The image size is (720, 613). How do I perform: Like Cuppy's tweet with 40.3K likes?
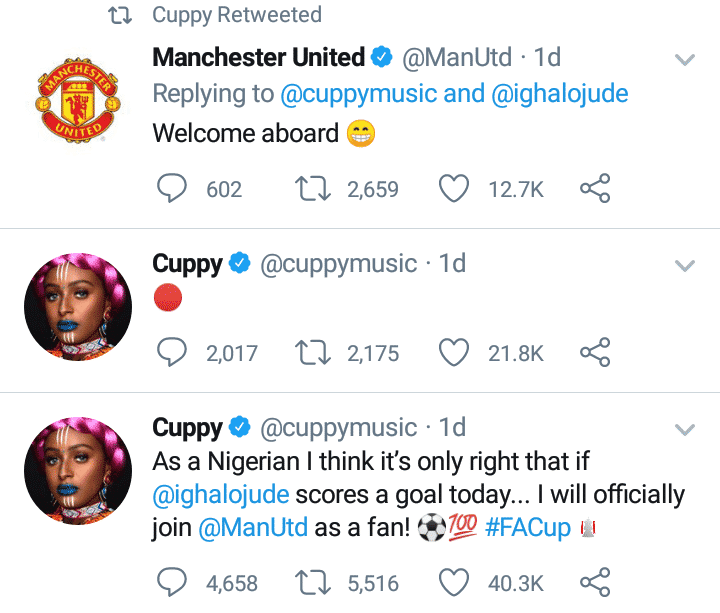point(455,581)
